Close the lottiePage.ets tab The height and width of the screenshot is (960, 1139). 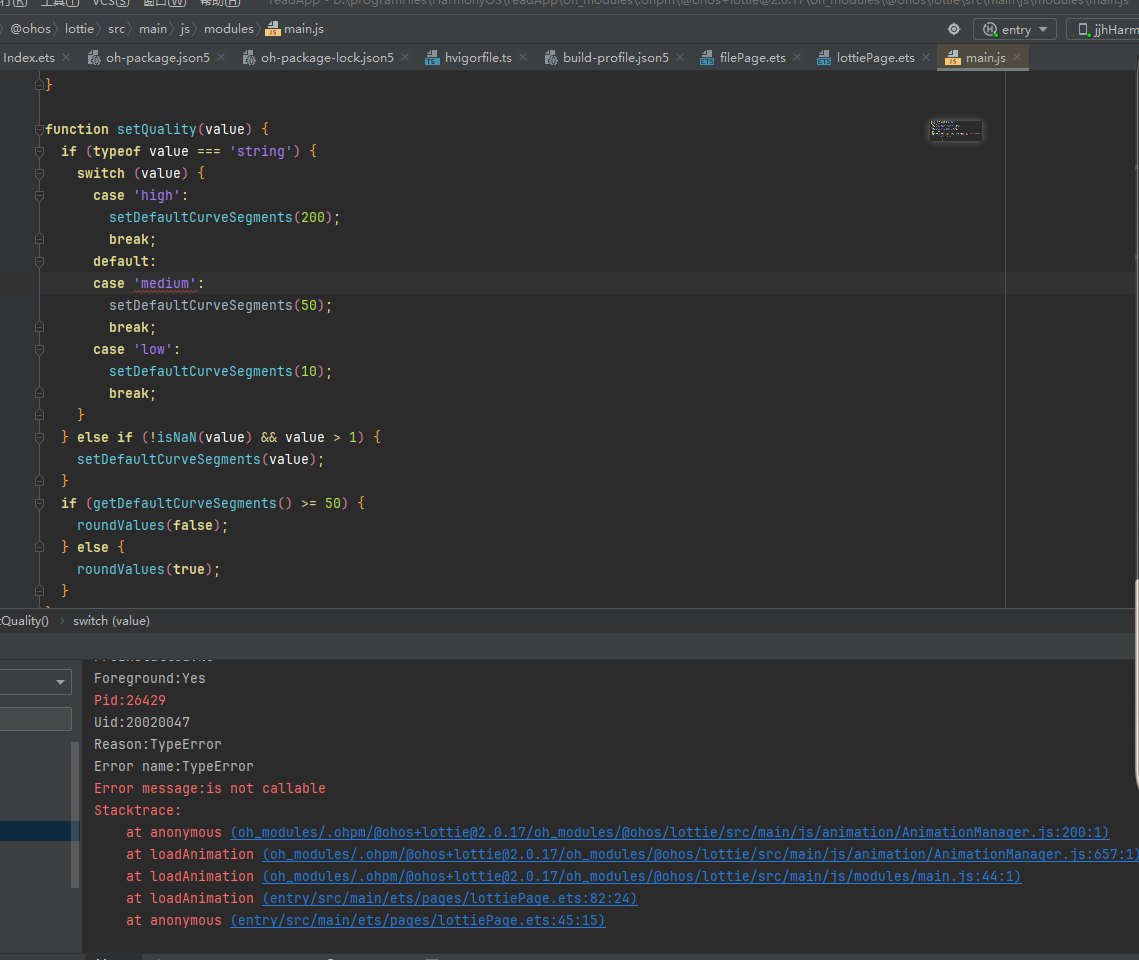[x=925, y=58]
